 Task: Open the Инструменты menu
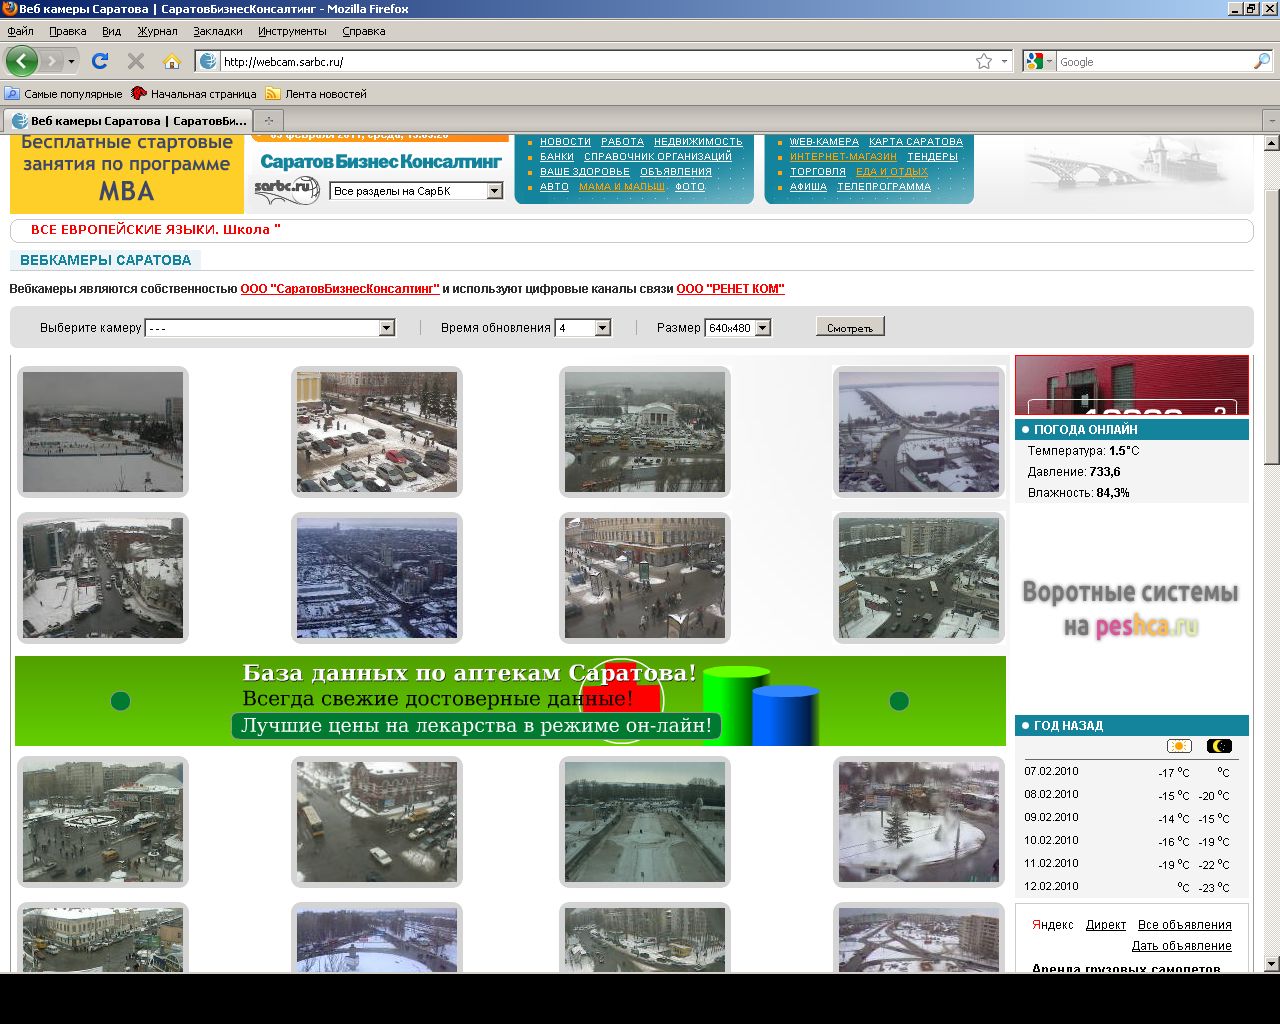click(x=292, y=31)
